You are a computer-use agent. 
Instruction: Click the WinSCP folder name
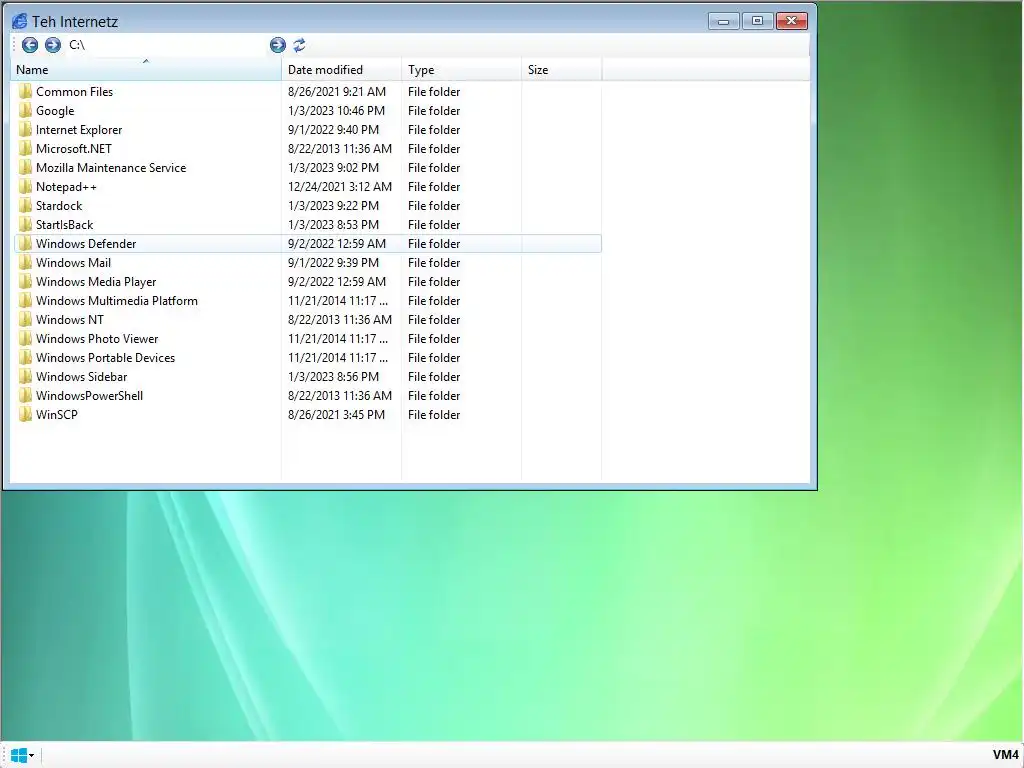57,413
